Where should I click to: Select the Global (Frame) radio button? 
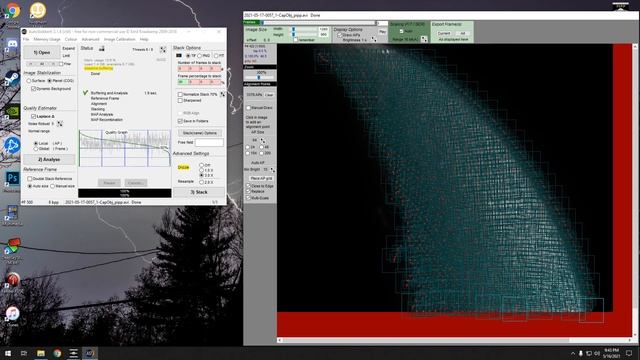point(36,149)
